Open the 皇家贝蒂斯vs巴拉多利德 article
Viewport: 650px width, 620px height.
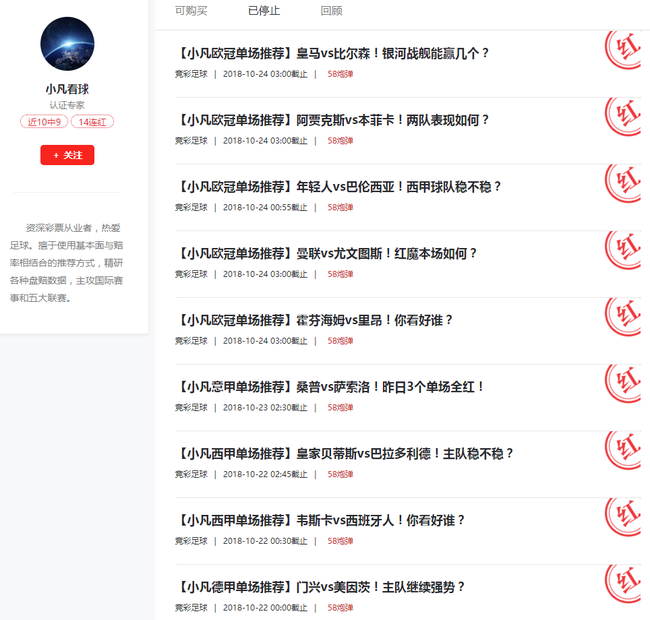(x=344, y=454)
